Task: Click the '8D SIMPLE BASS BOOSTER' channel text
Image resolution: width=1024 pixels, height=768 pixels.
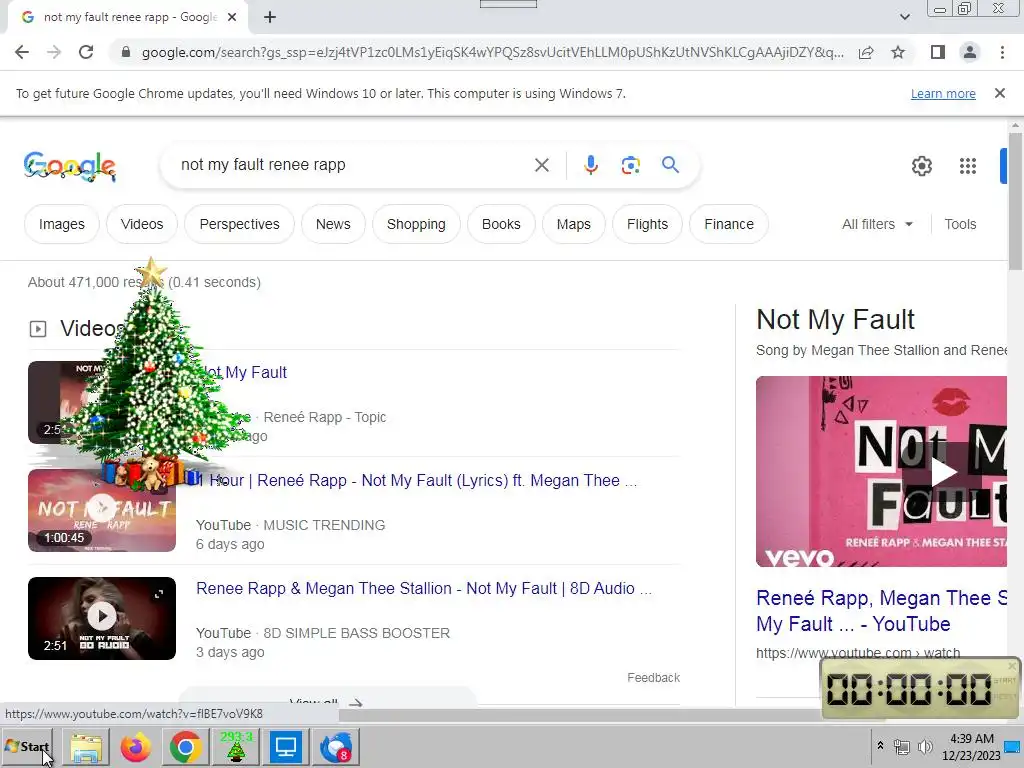Action: point(357,633)
